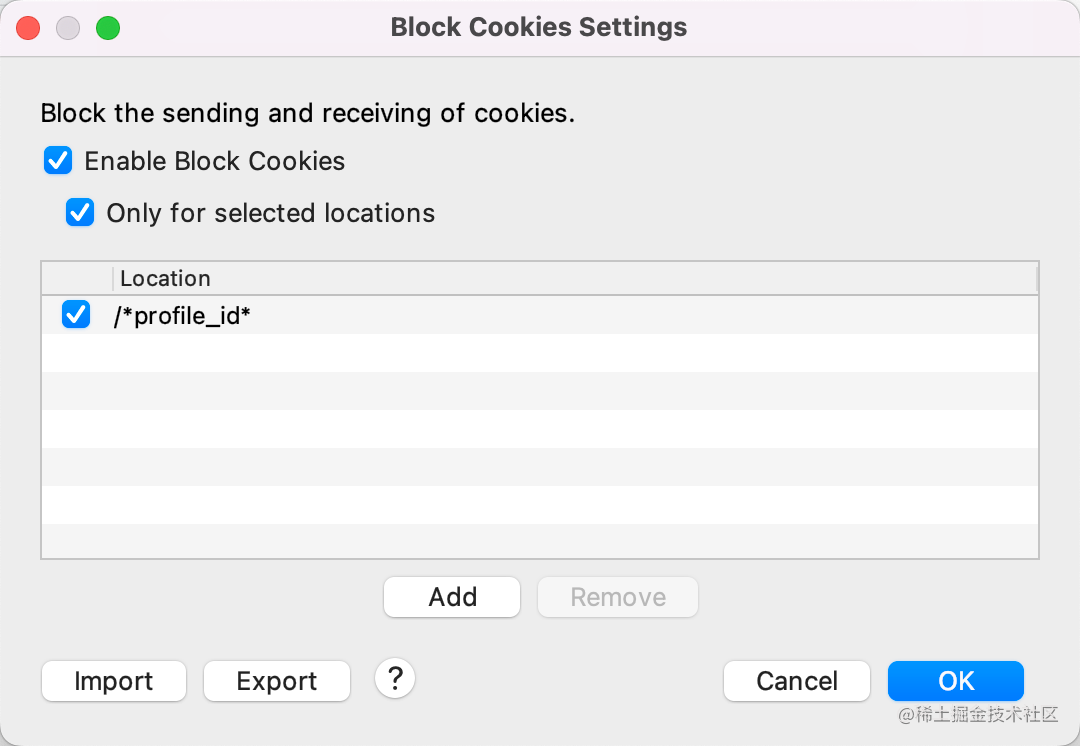Confirm settings with the OK button

click(x=956, y=681)
